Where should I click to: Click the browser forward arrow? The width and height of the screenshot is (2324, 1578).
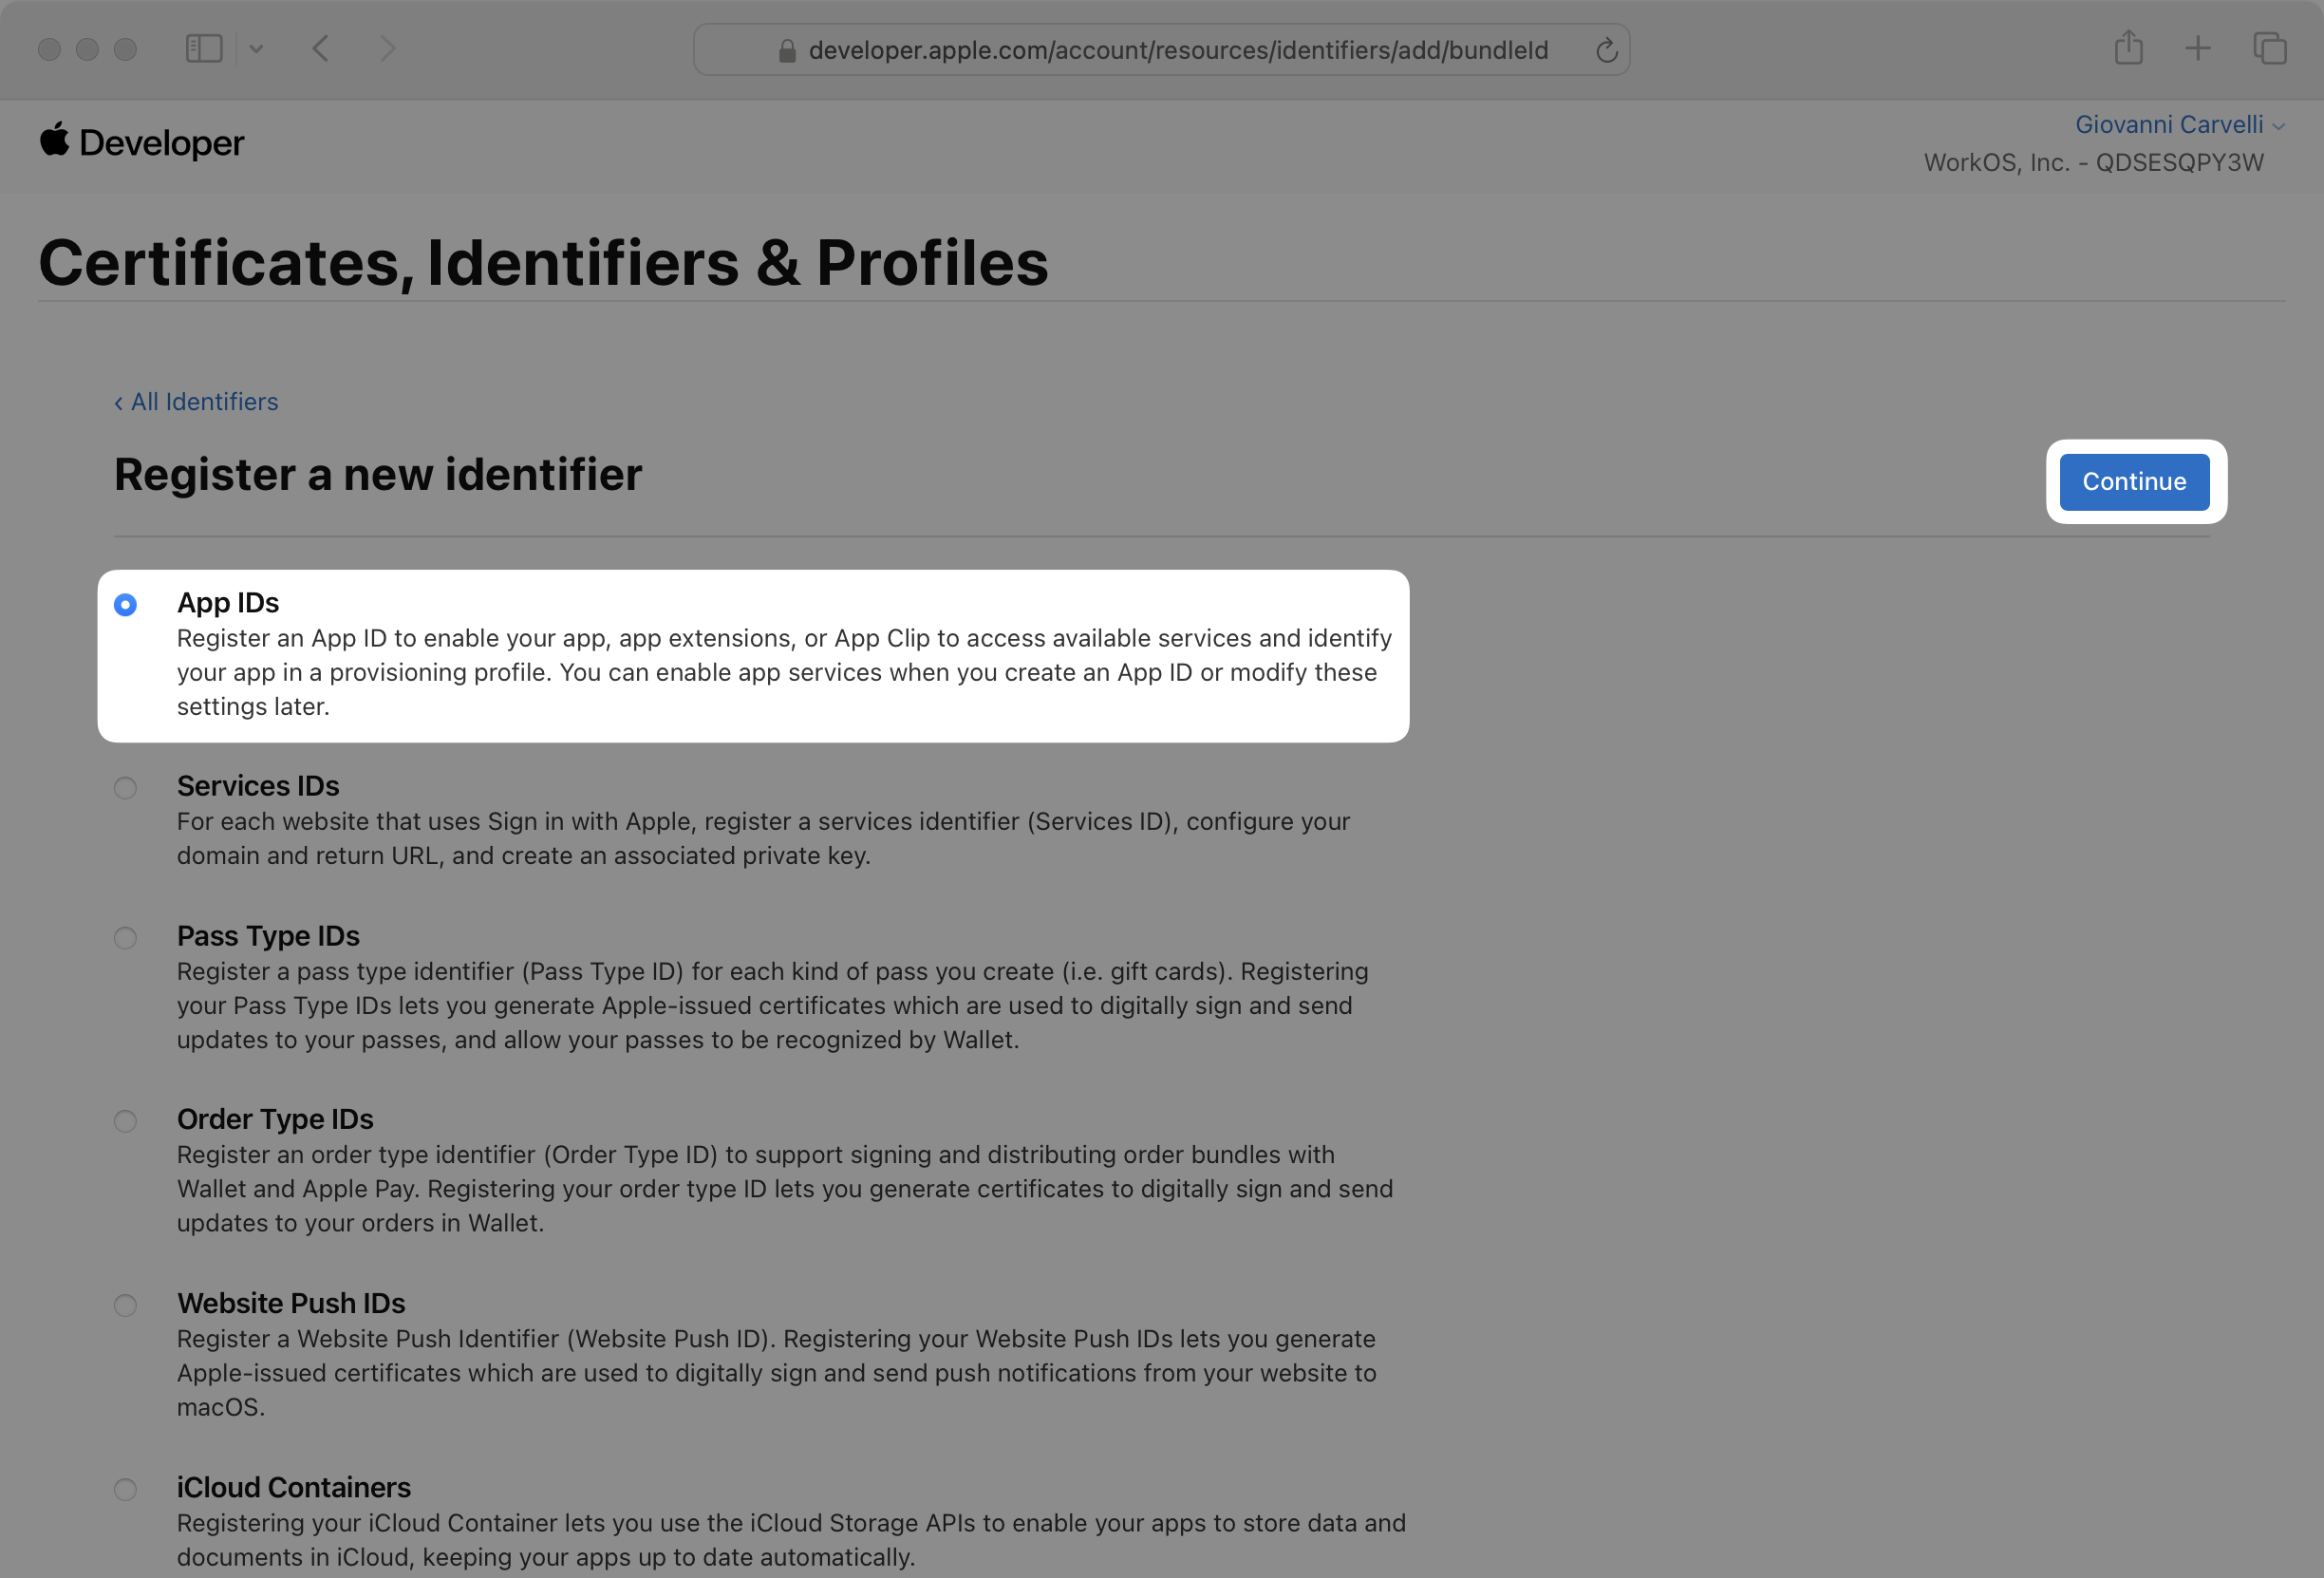pos(388,48)
